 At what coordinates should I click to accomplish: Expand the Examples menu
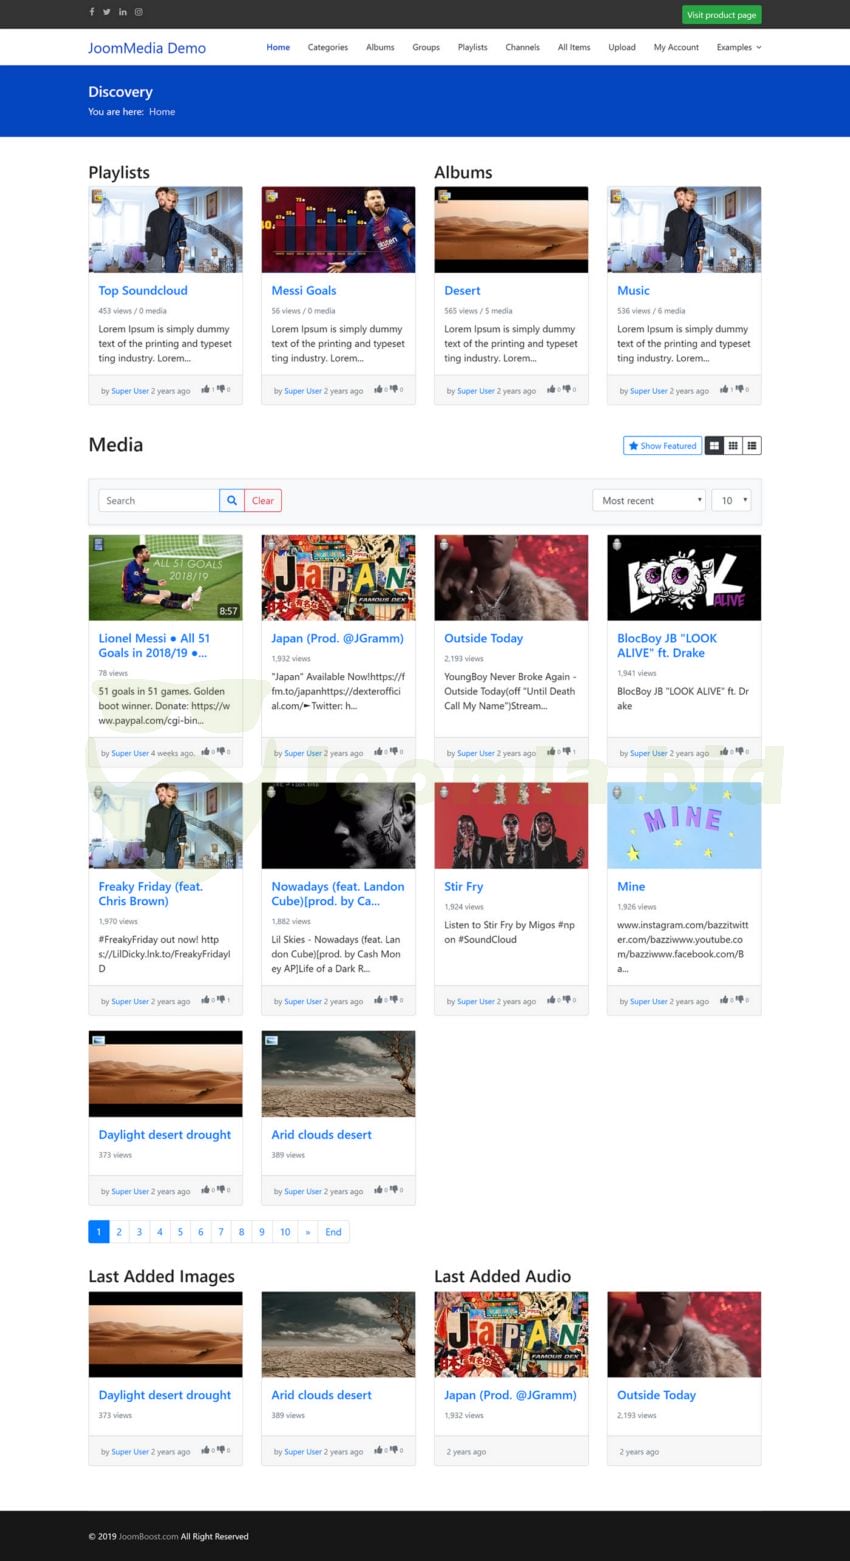pyautogui.click(x=738, y=47)
